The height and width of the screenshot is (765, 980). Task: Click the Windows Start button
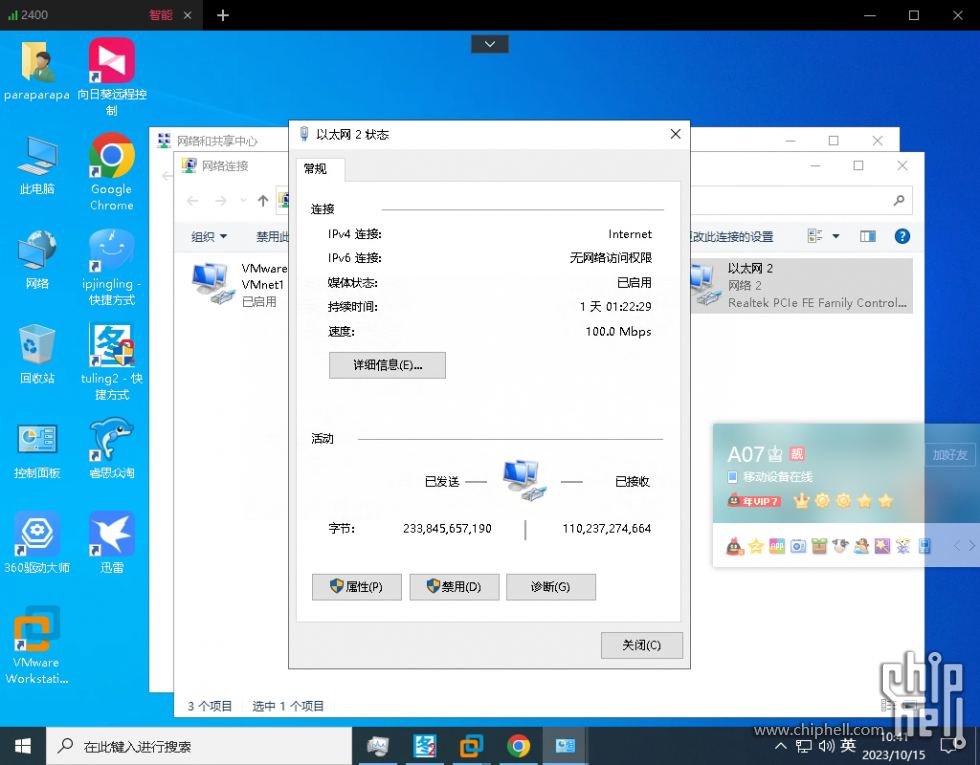pyautogui.click(x=23, y=746)
